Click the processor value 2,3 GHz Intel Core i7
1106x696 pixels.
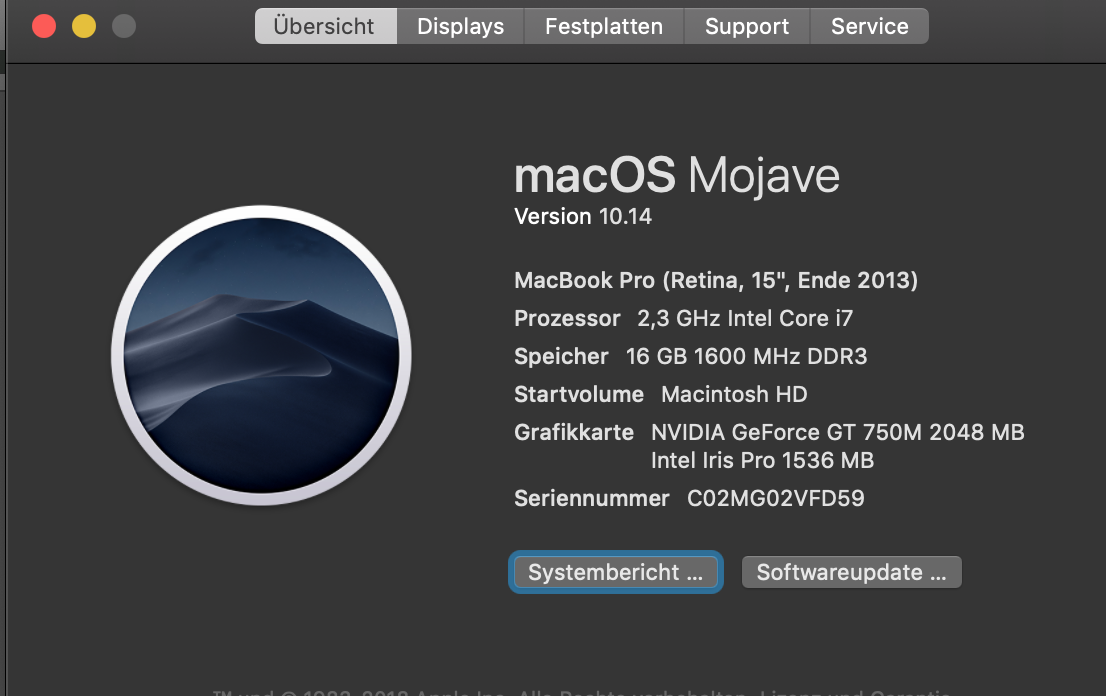(745, 319)
